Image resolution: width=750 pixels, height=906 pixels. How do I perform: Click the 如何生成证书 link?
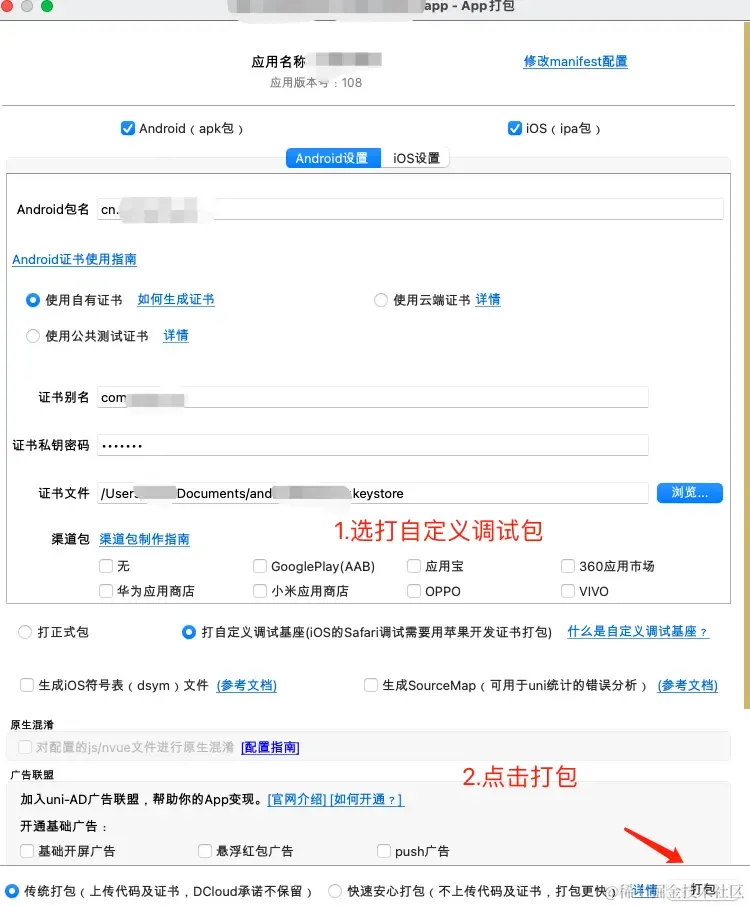coord(176,299)
